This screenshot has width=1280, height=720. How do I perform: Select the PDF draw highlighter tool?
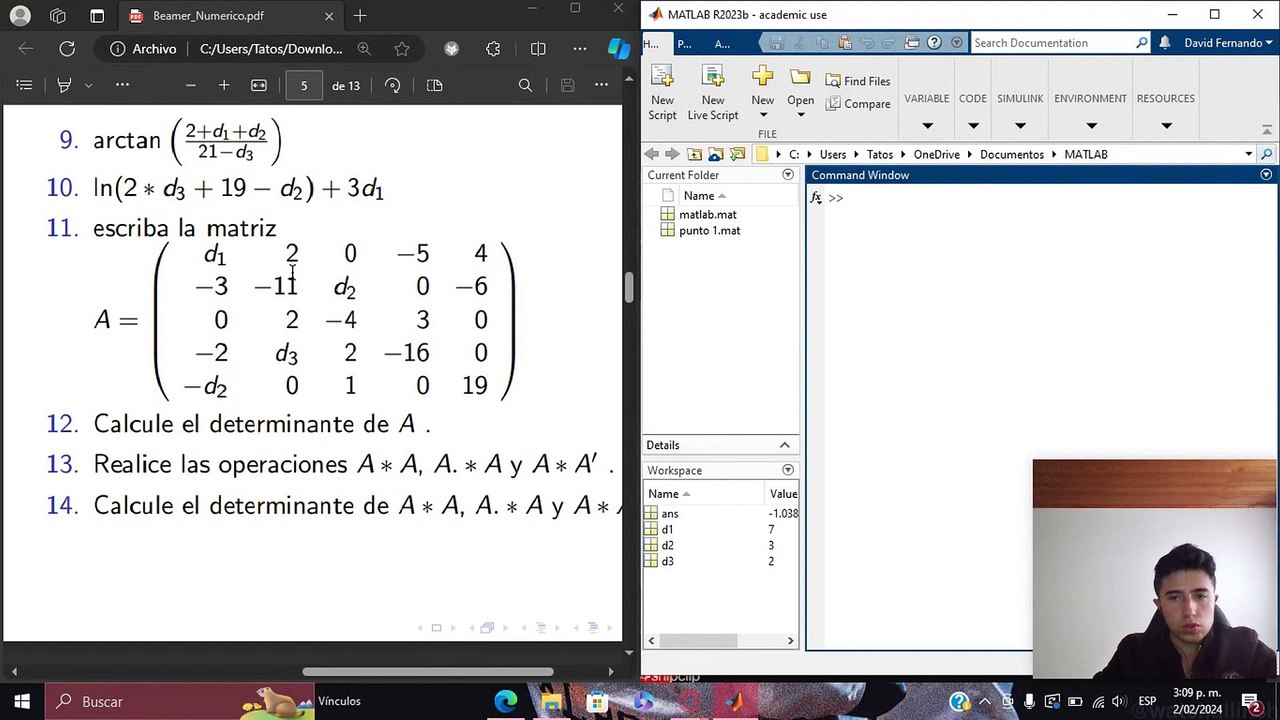tap(64, 86)
